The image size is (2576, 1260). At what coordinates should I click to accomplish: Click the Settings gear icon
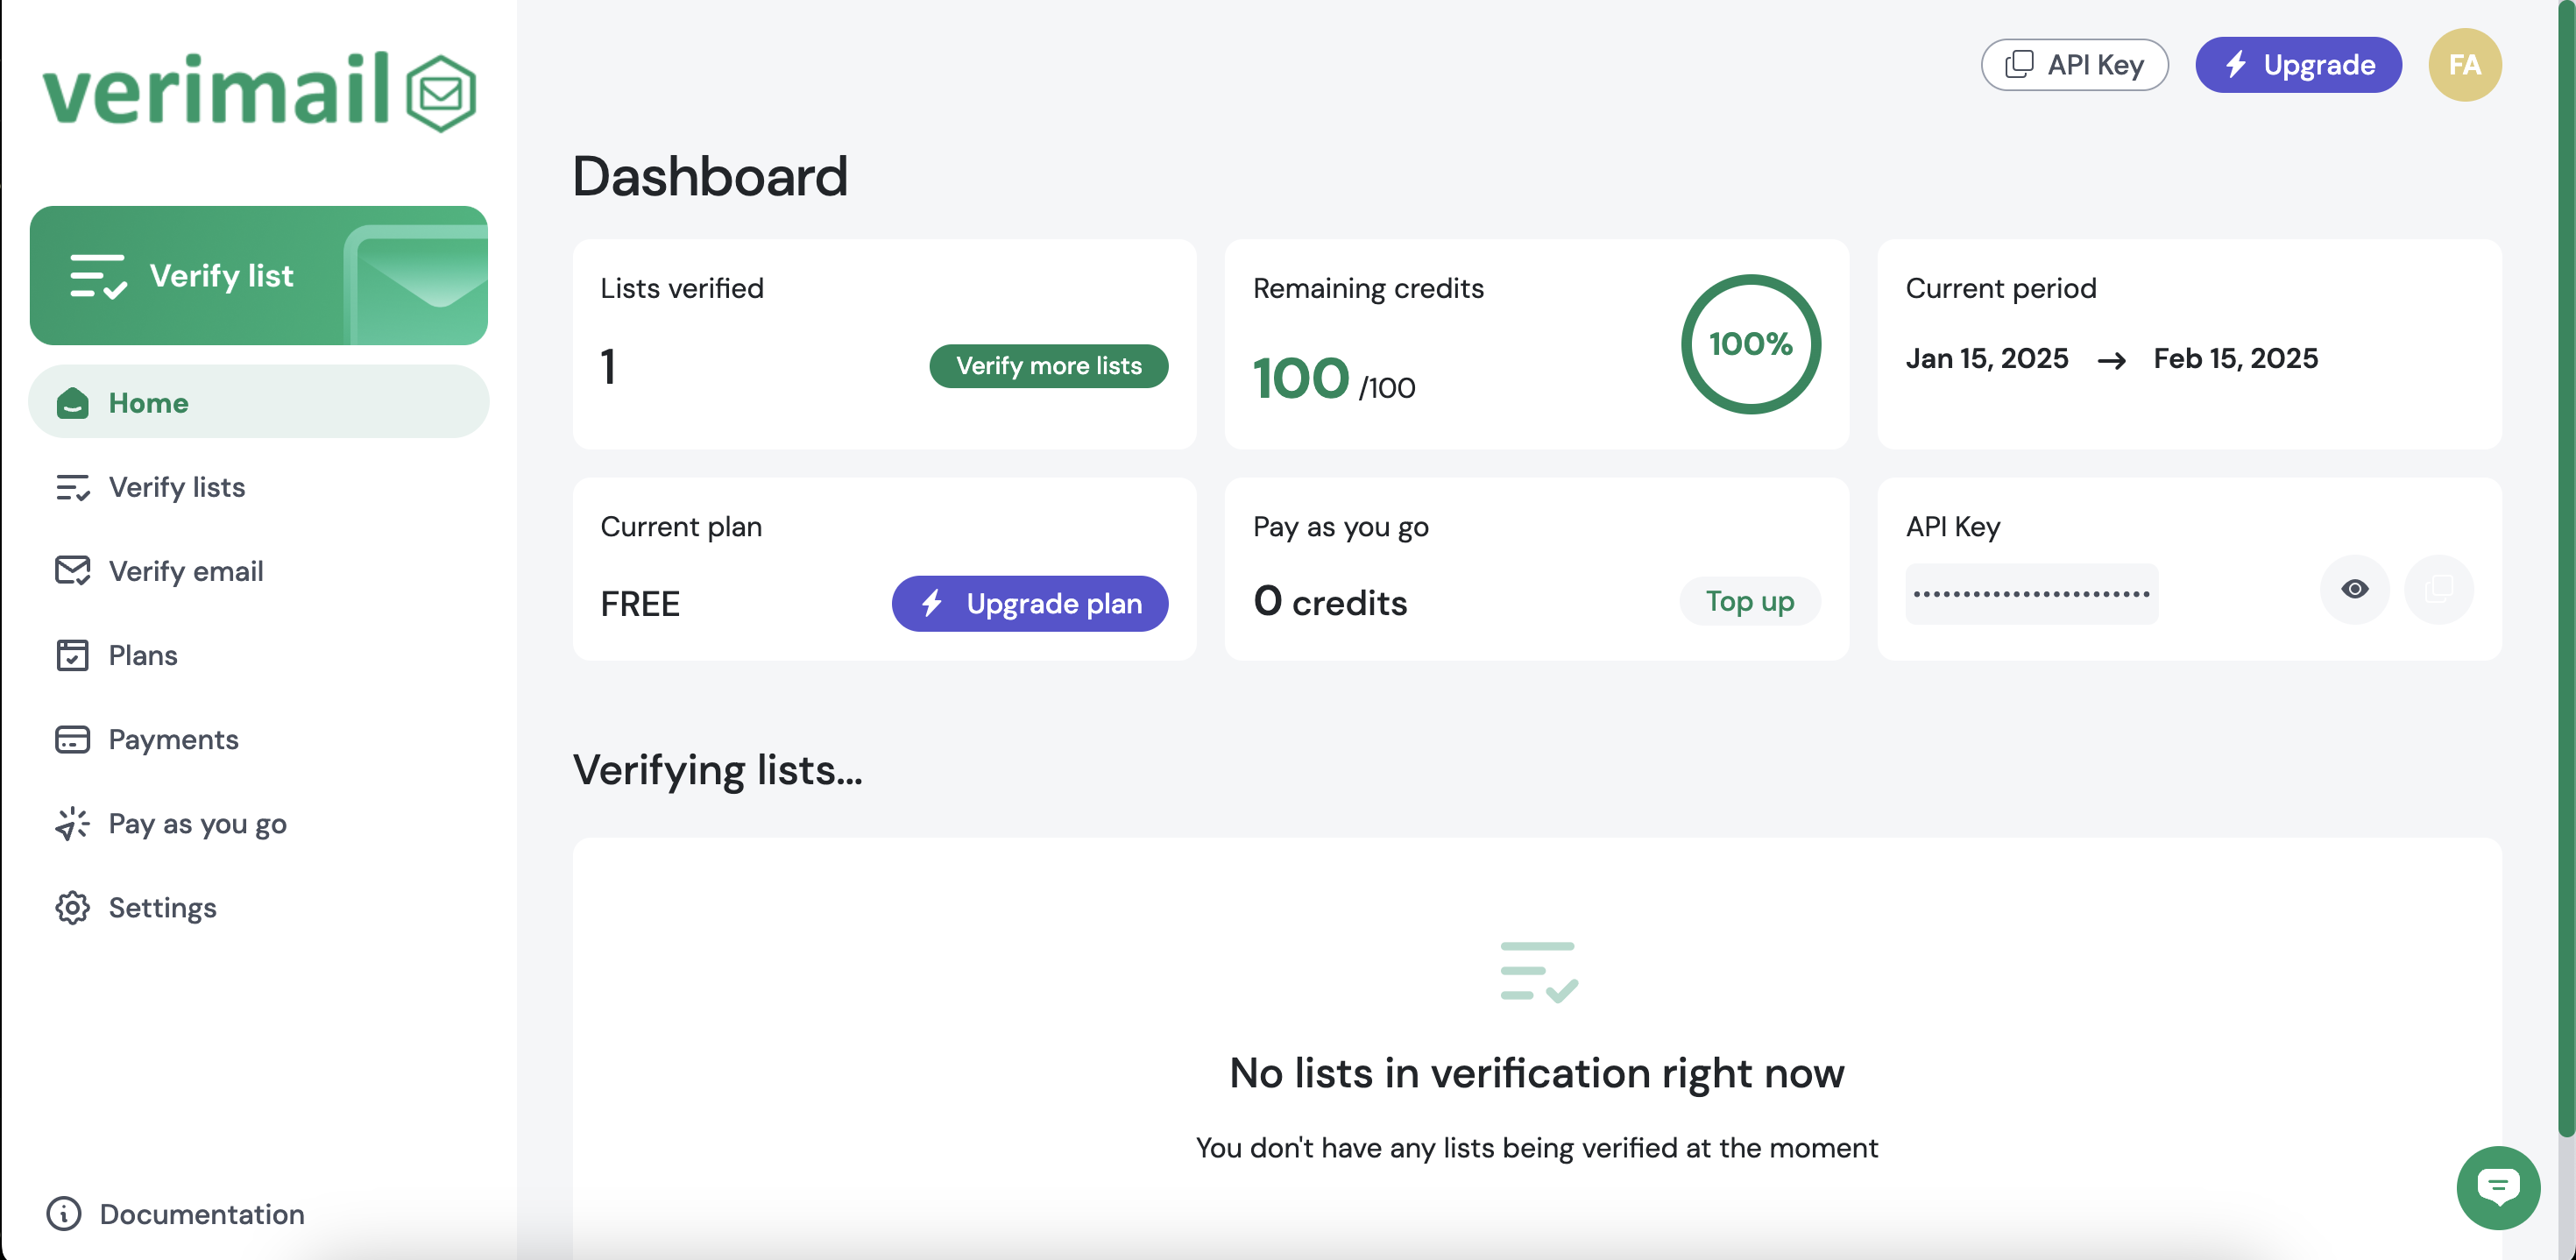pos(73,908)
